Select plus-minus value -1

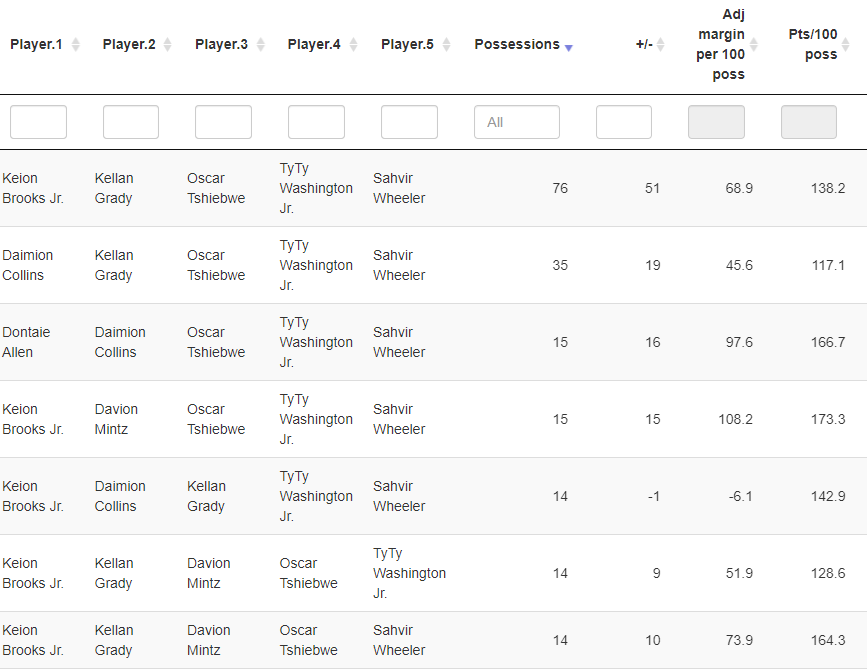(x=654, y=496)
